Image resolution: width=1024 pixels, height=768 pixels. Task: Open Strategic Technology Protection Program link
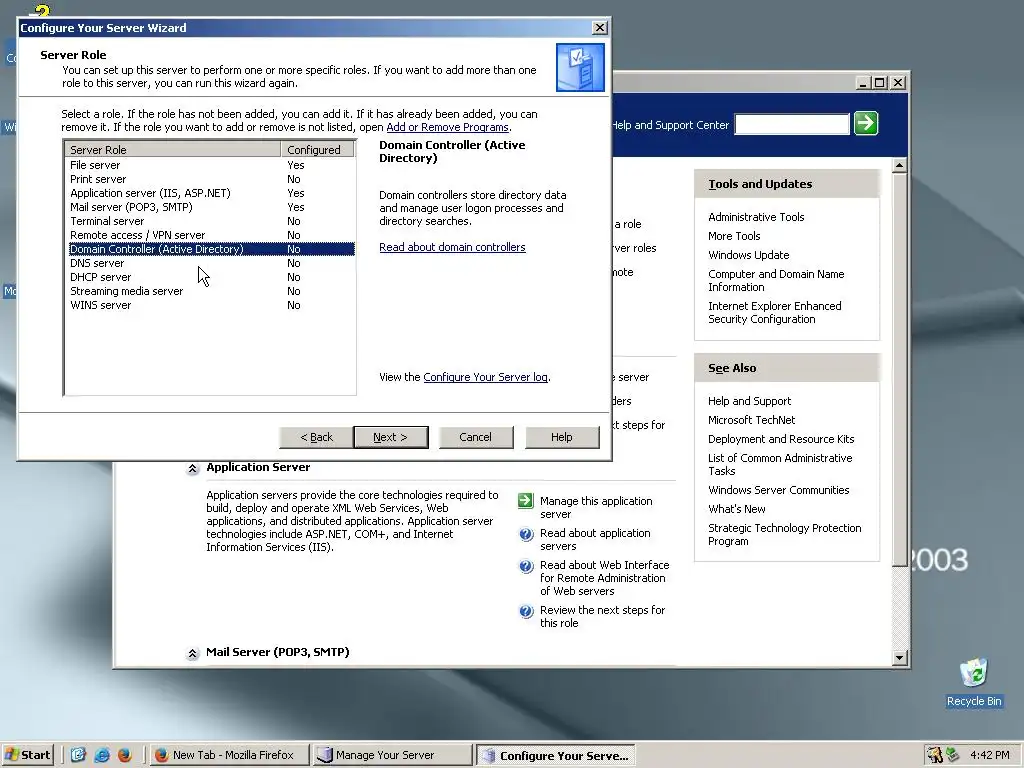(x=784, y=534)
